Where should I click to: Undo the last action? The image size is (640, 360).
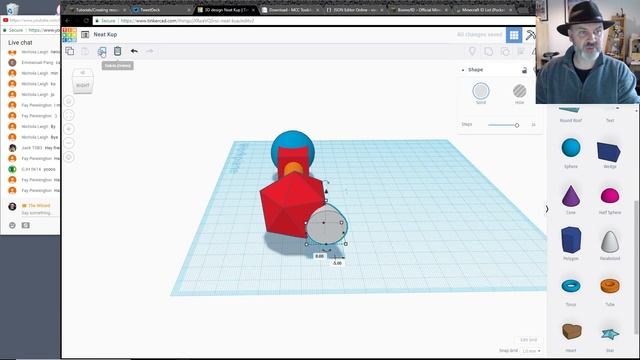(x=134, y=51)
